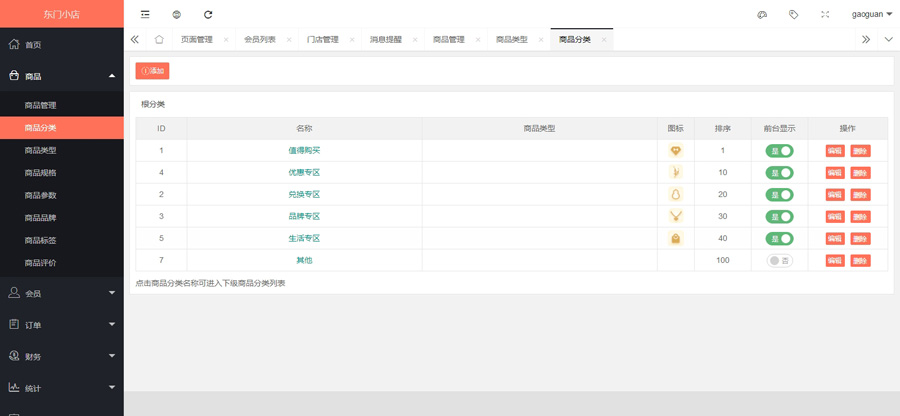Enable front display for 其他
The height and width of the screenshot is (416, 900).
pyautogui.click(x=779, y=261)
